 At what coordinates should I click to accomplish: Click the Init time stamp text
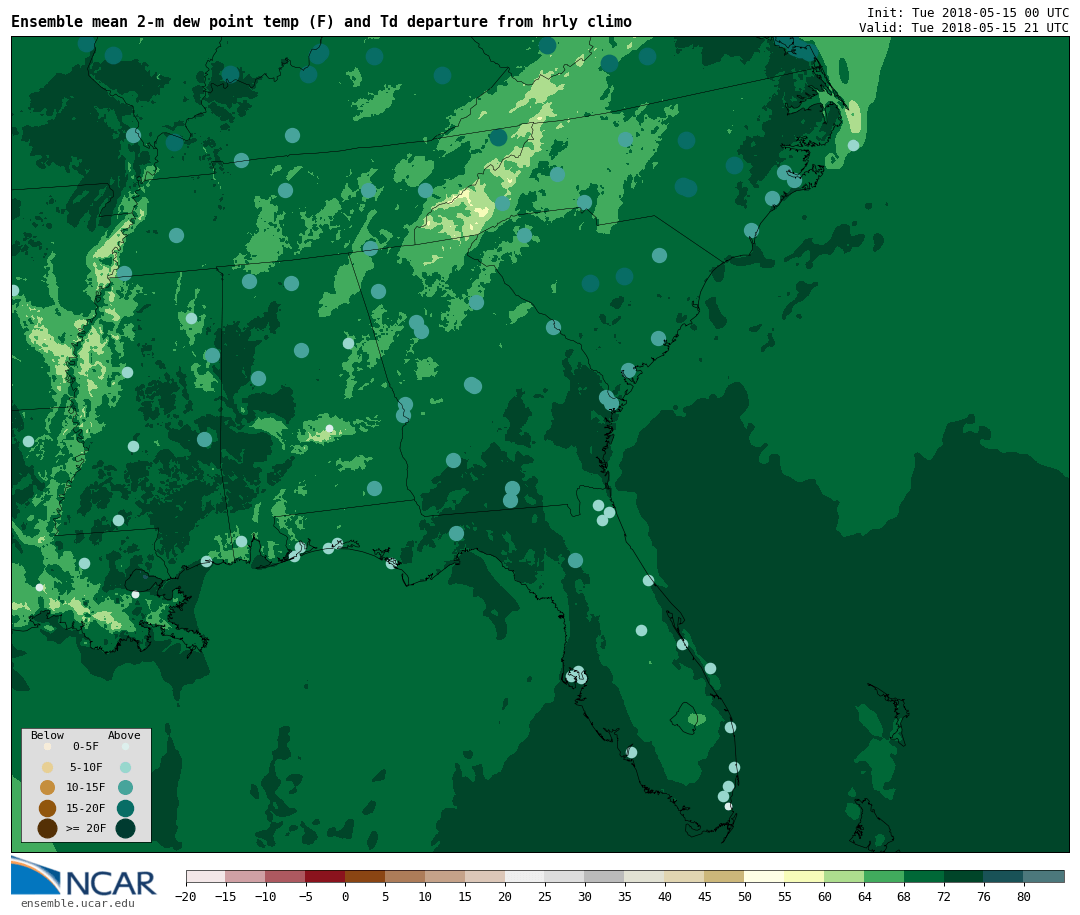pos(967,13)
